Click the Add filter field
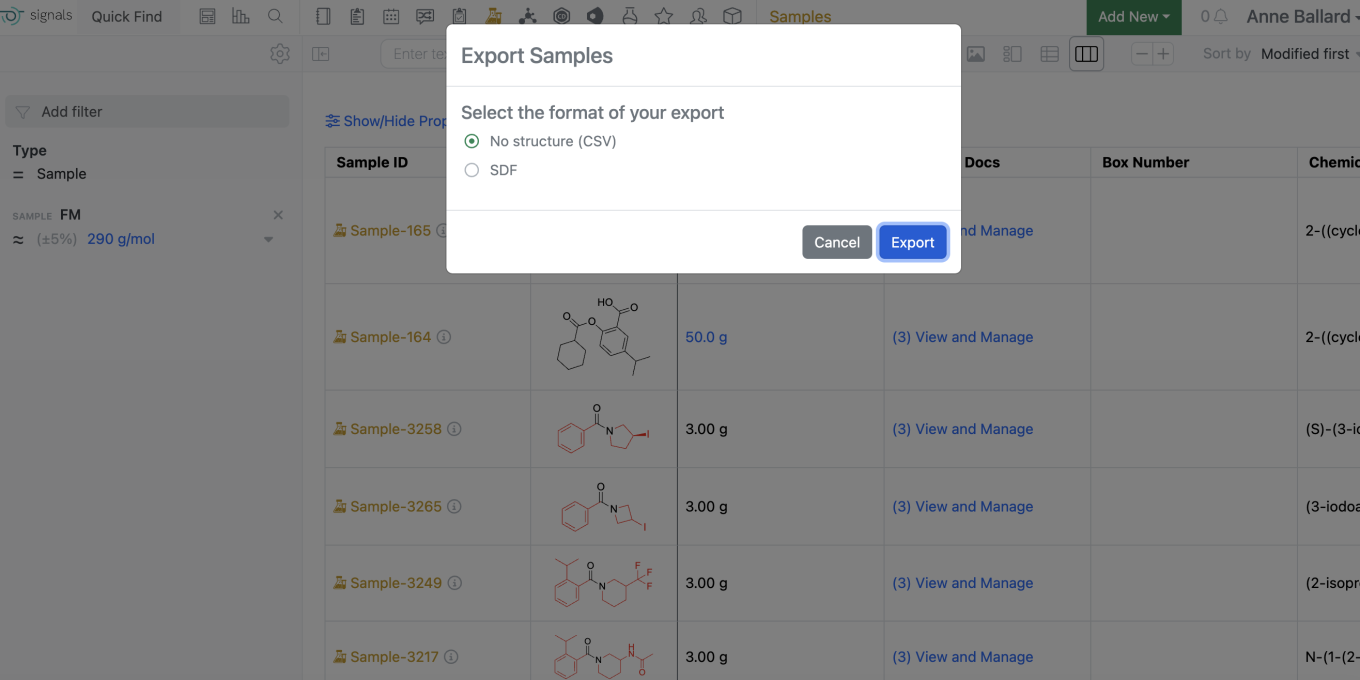Viewport: 1360px width, 680px height. click(x=148, y=112)
